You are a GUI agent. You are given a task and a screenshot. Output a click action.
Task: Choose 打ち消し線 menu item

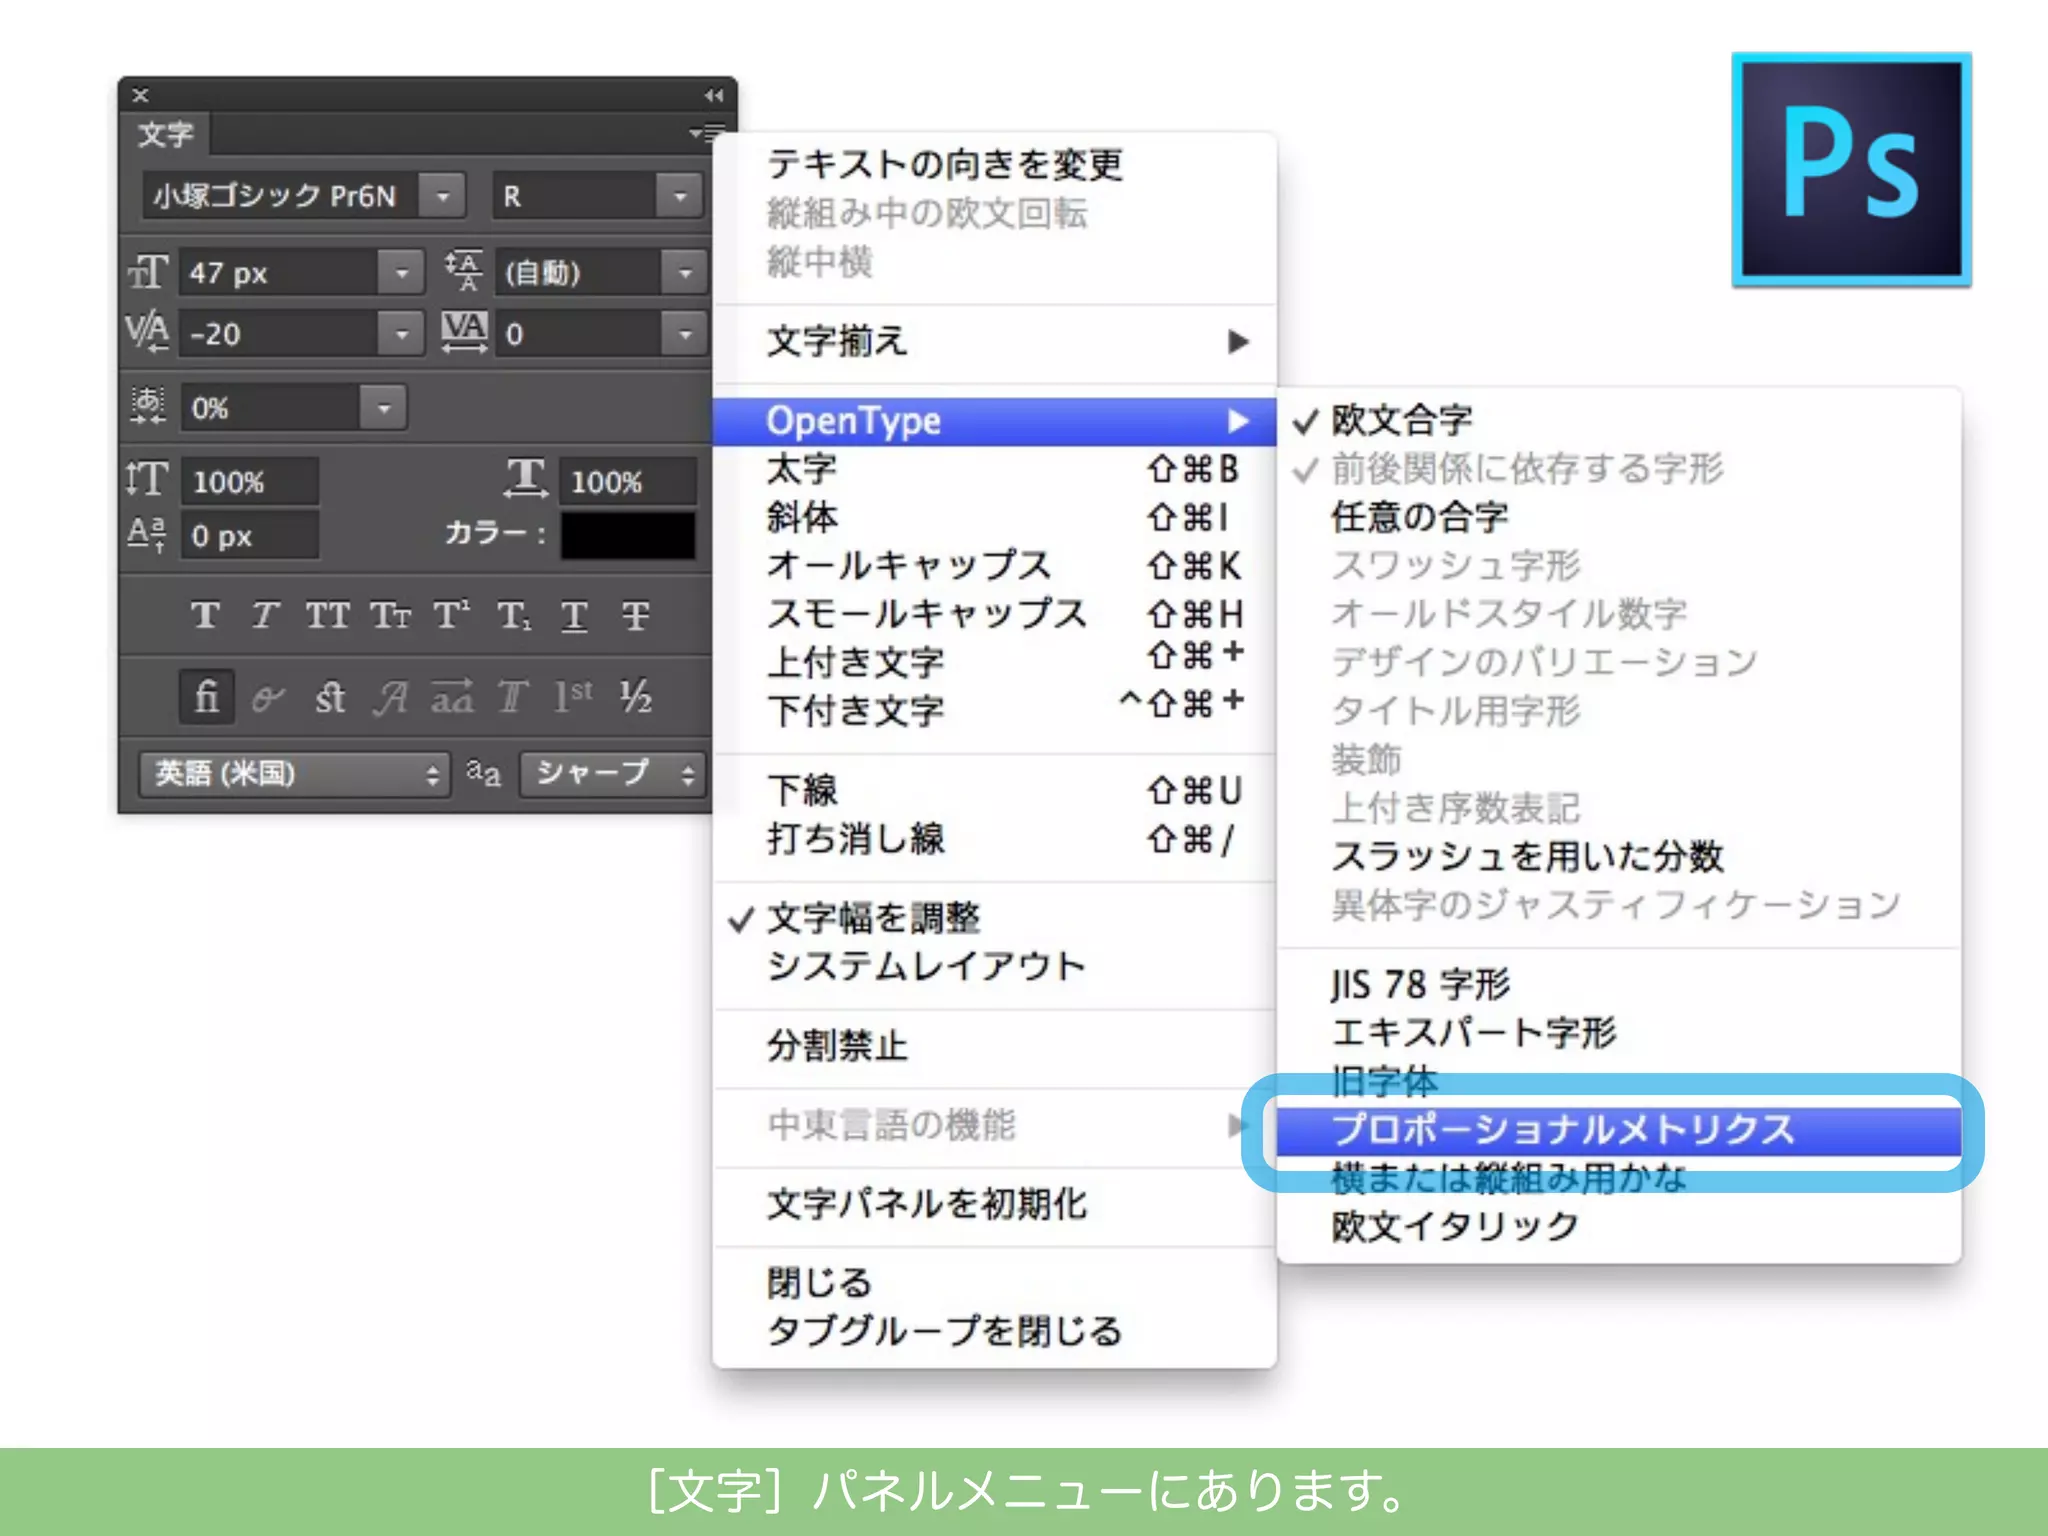coord(995,838)
